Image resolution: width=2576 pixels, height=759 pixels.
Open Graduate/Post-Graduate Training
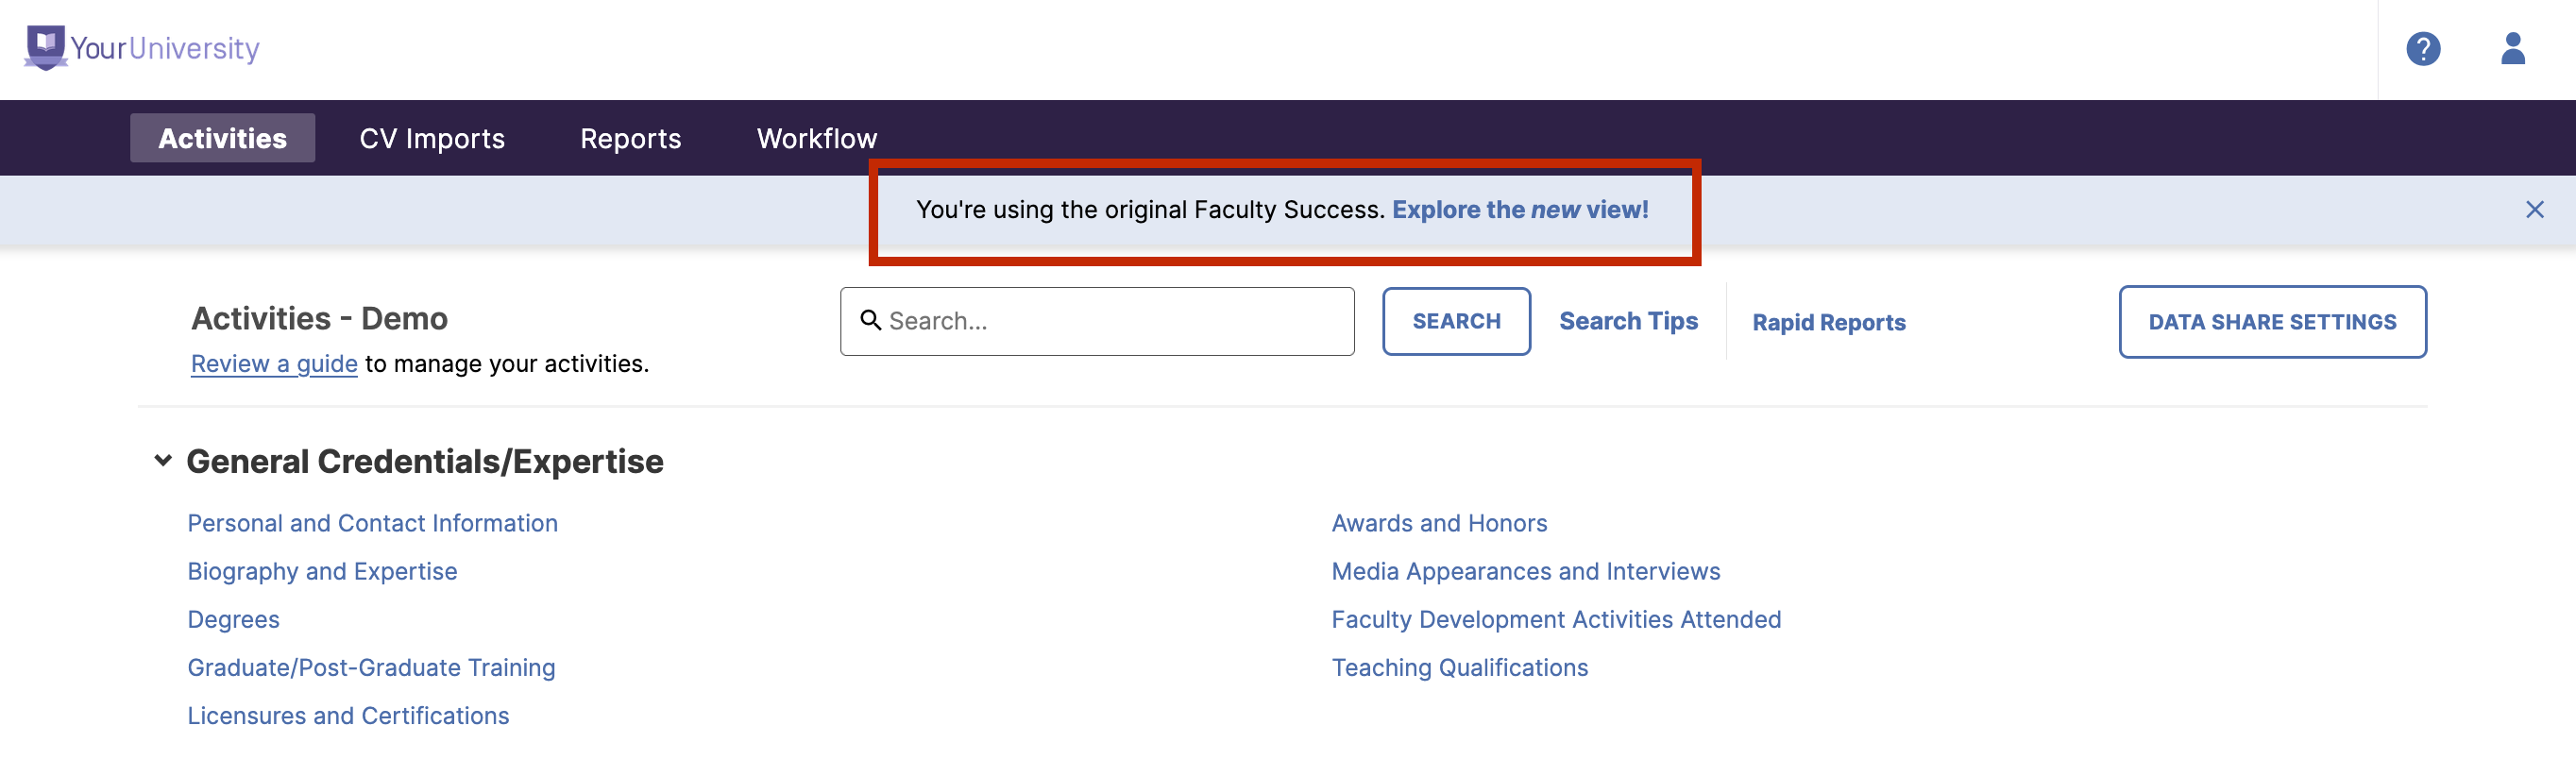pyautogui.click(x=371, y=667)
